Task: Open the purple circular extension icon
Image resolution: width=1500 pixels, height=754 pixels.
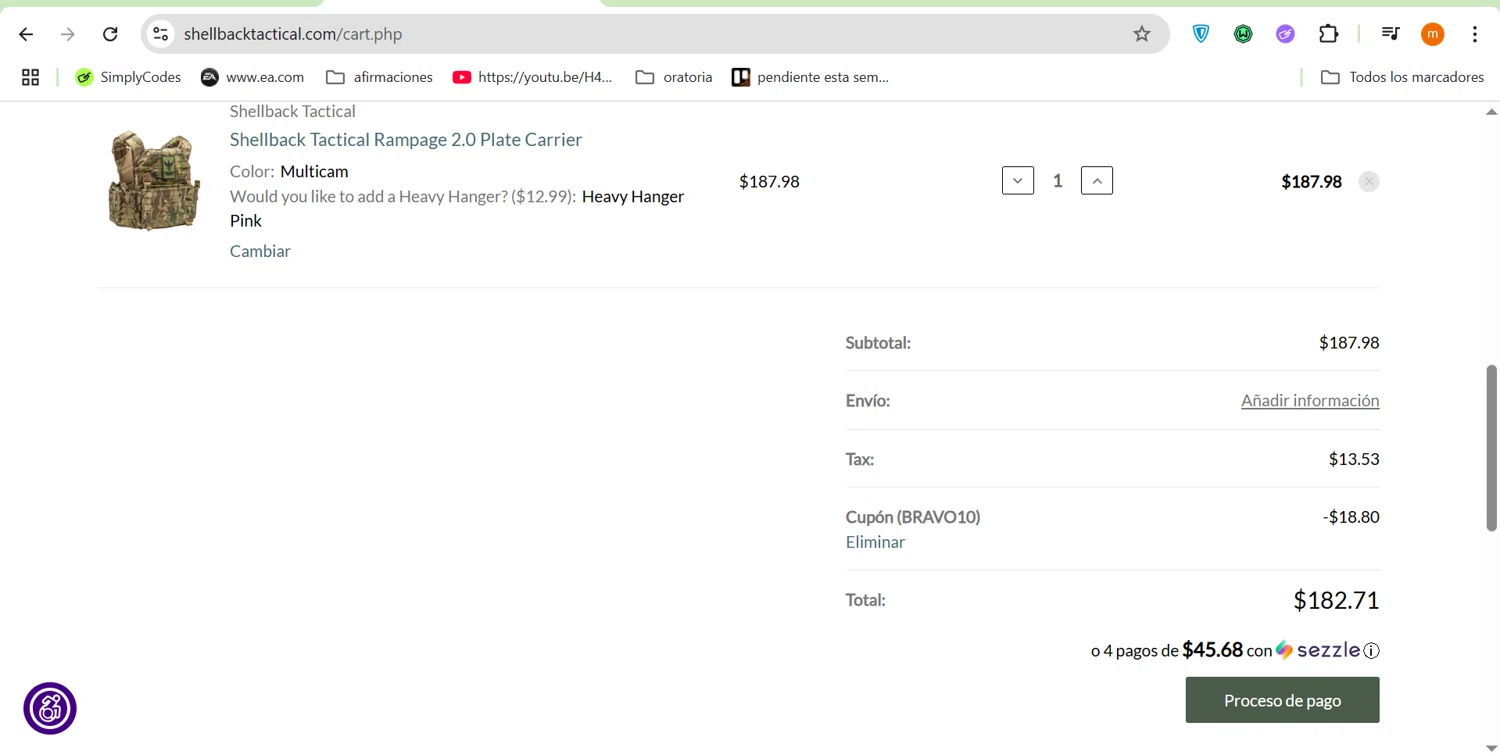Action: coord(1285,34)
